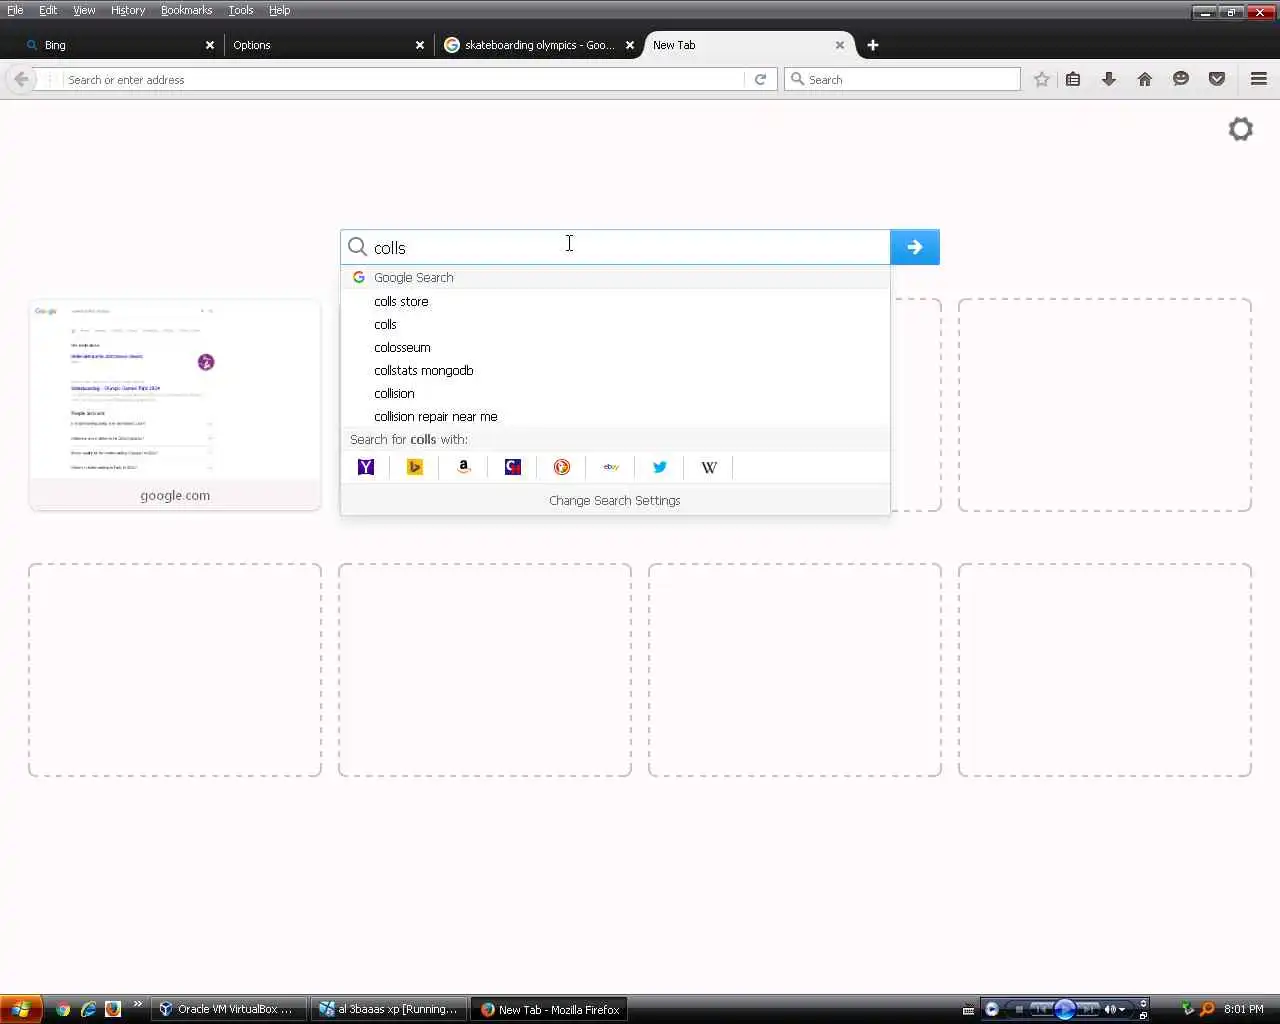1280x1024 pixels.
Task: Open the File menu
Action: click(x=15, y=10)
